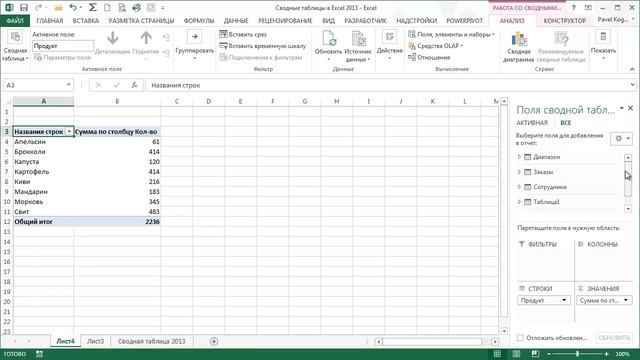Click the Сводная диаграмма icon
The width and height of the screenshot is (640, 360).
click(x=519, y=39)
